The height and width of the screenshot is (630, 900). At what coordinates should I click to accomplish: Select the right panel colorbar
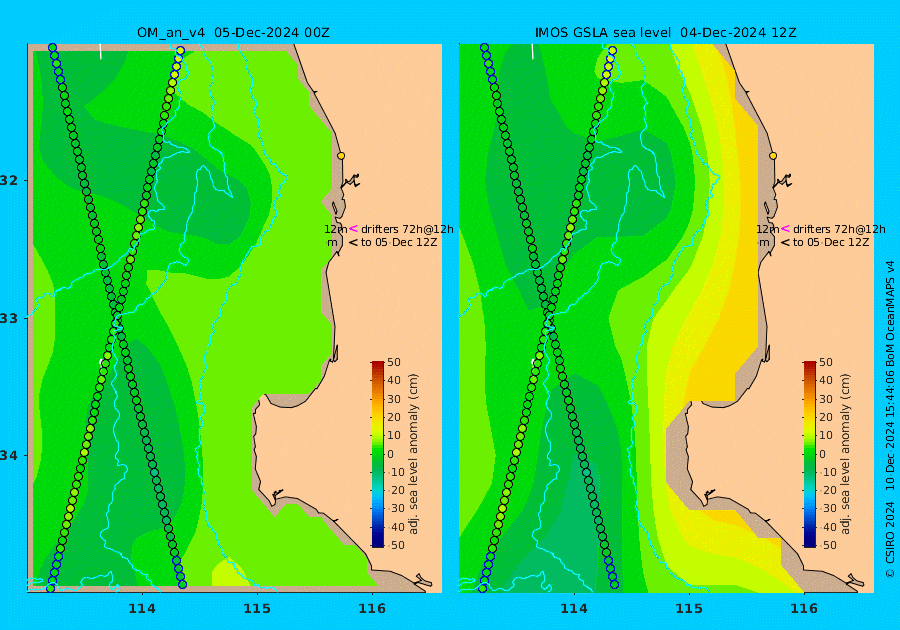(809, 454)
